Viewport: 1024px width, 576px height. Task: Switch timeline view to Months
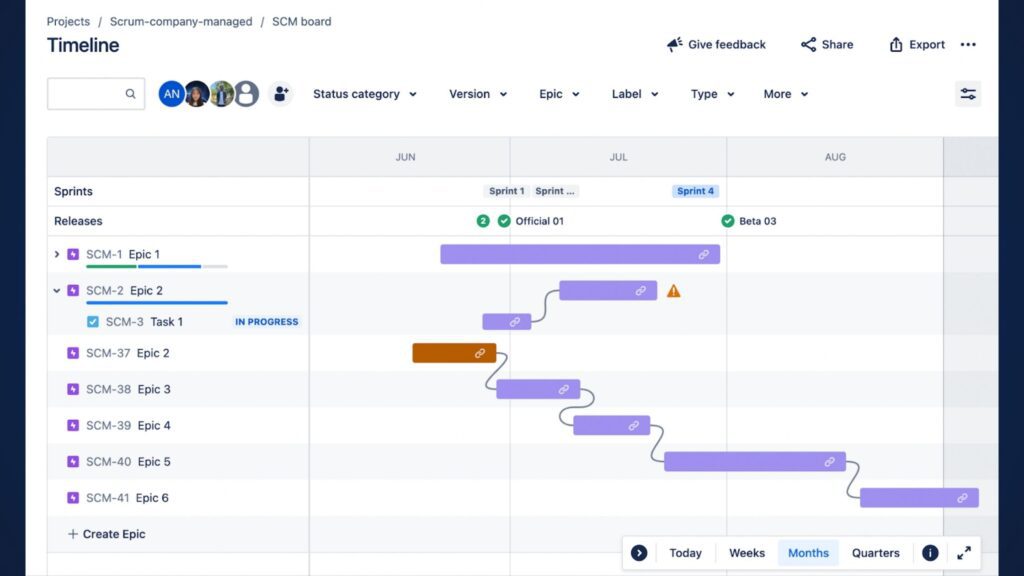click(x=808, y=552)
